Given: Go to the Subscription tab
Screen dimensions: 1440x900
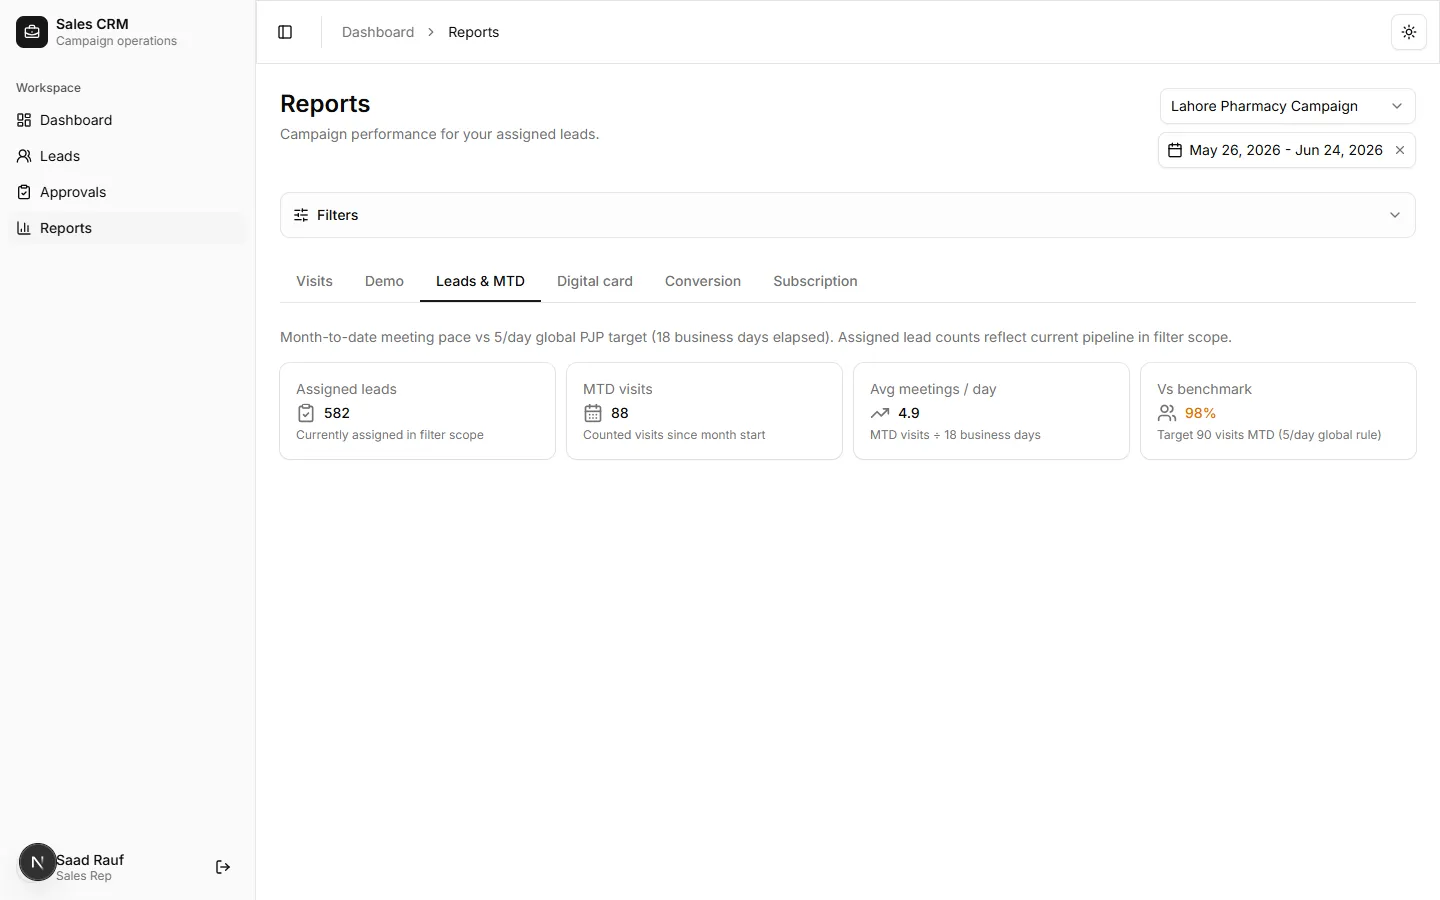Looking at the screenshot, I should (x=815, y=281).
